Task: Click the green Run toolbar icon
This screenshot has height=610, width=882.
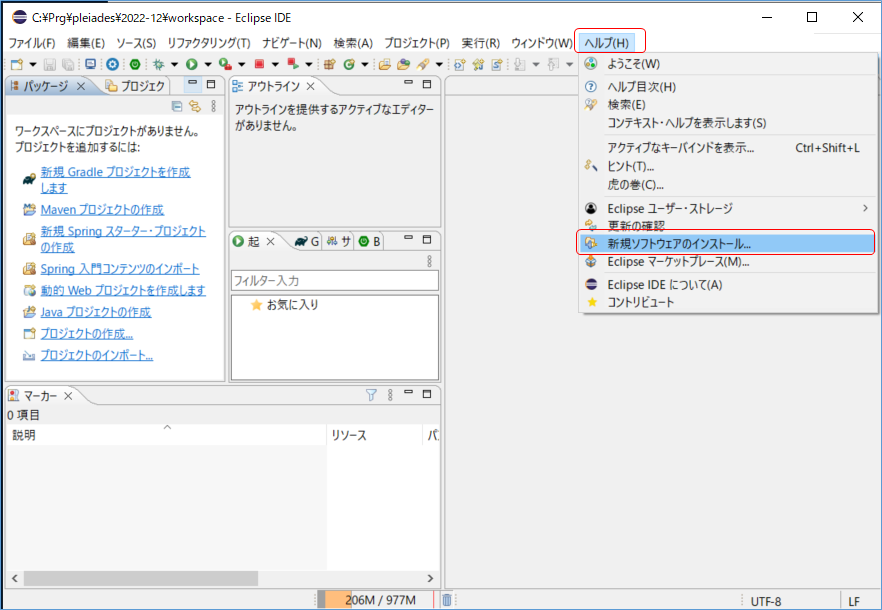Action: pos(192,64)
